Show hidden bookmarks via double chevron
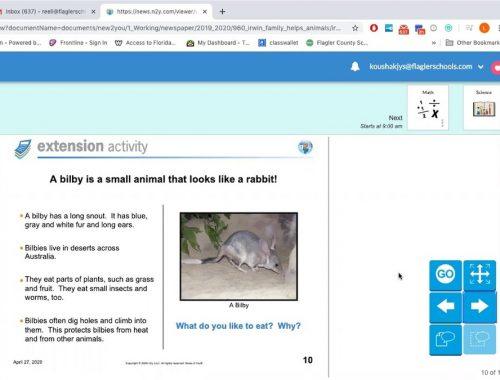 pos(434,43)
